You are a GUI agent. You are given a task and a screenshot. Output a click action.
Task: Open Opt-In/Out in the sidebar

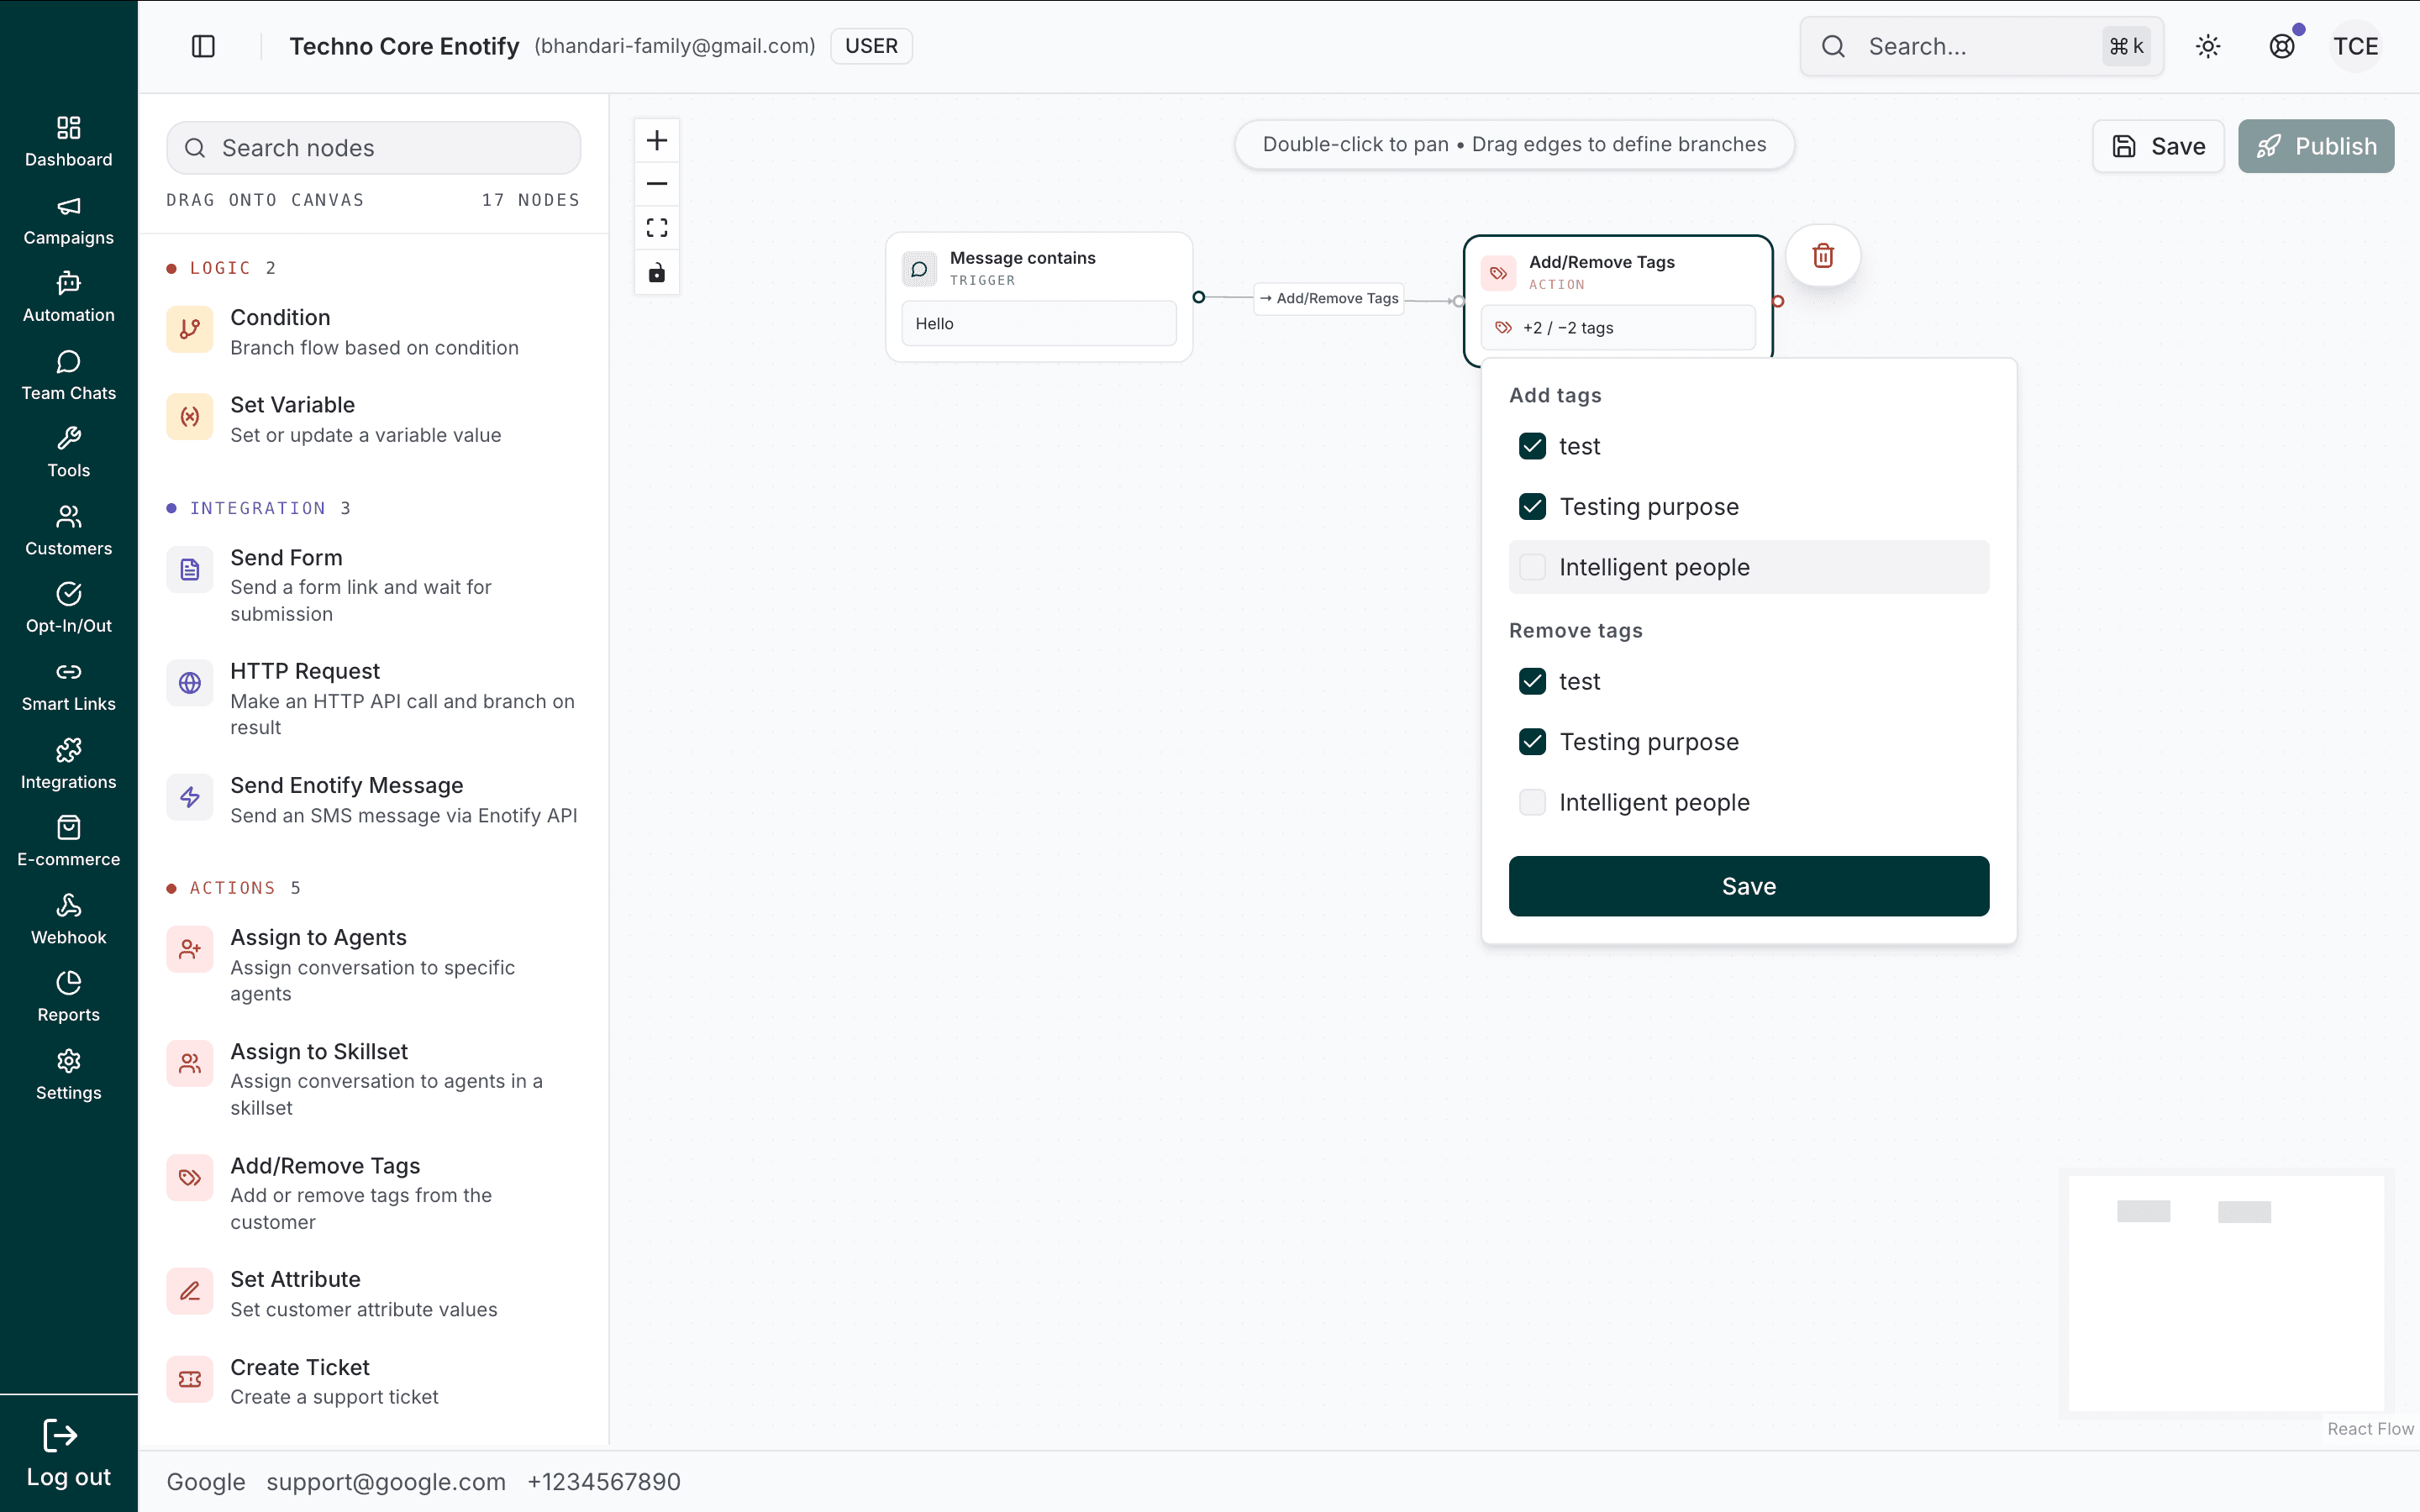click(69, 608)
